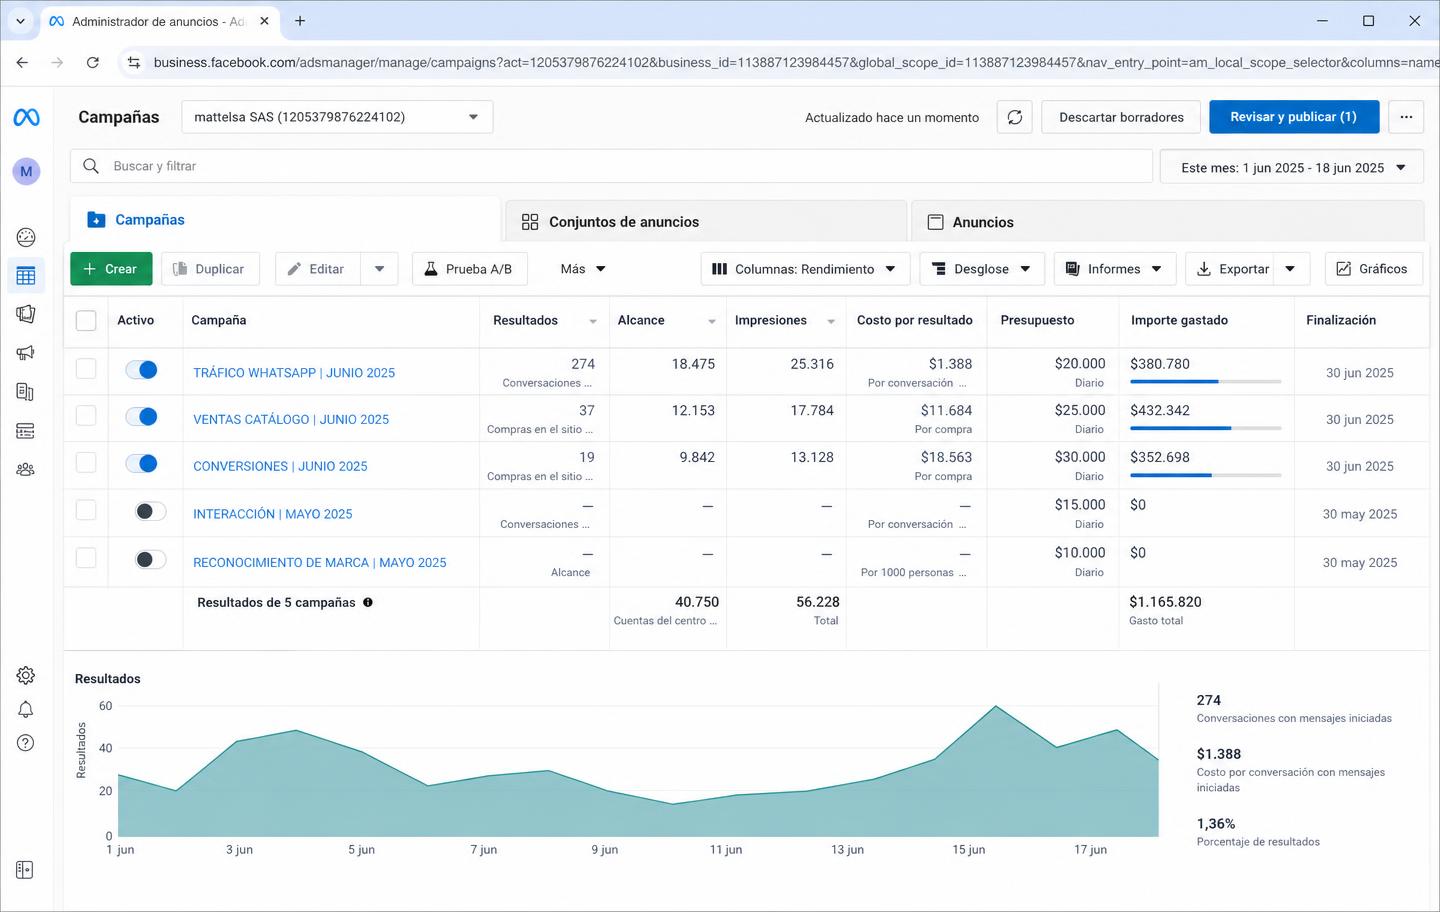
Task: Open the events list sidebar icon
Action: [26, 431]
